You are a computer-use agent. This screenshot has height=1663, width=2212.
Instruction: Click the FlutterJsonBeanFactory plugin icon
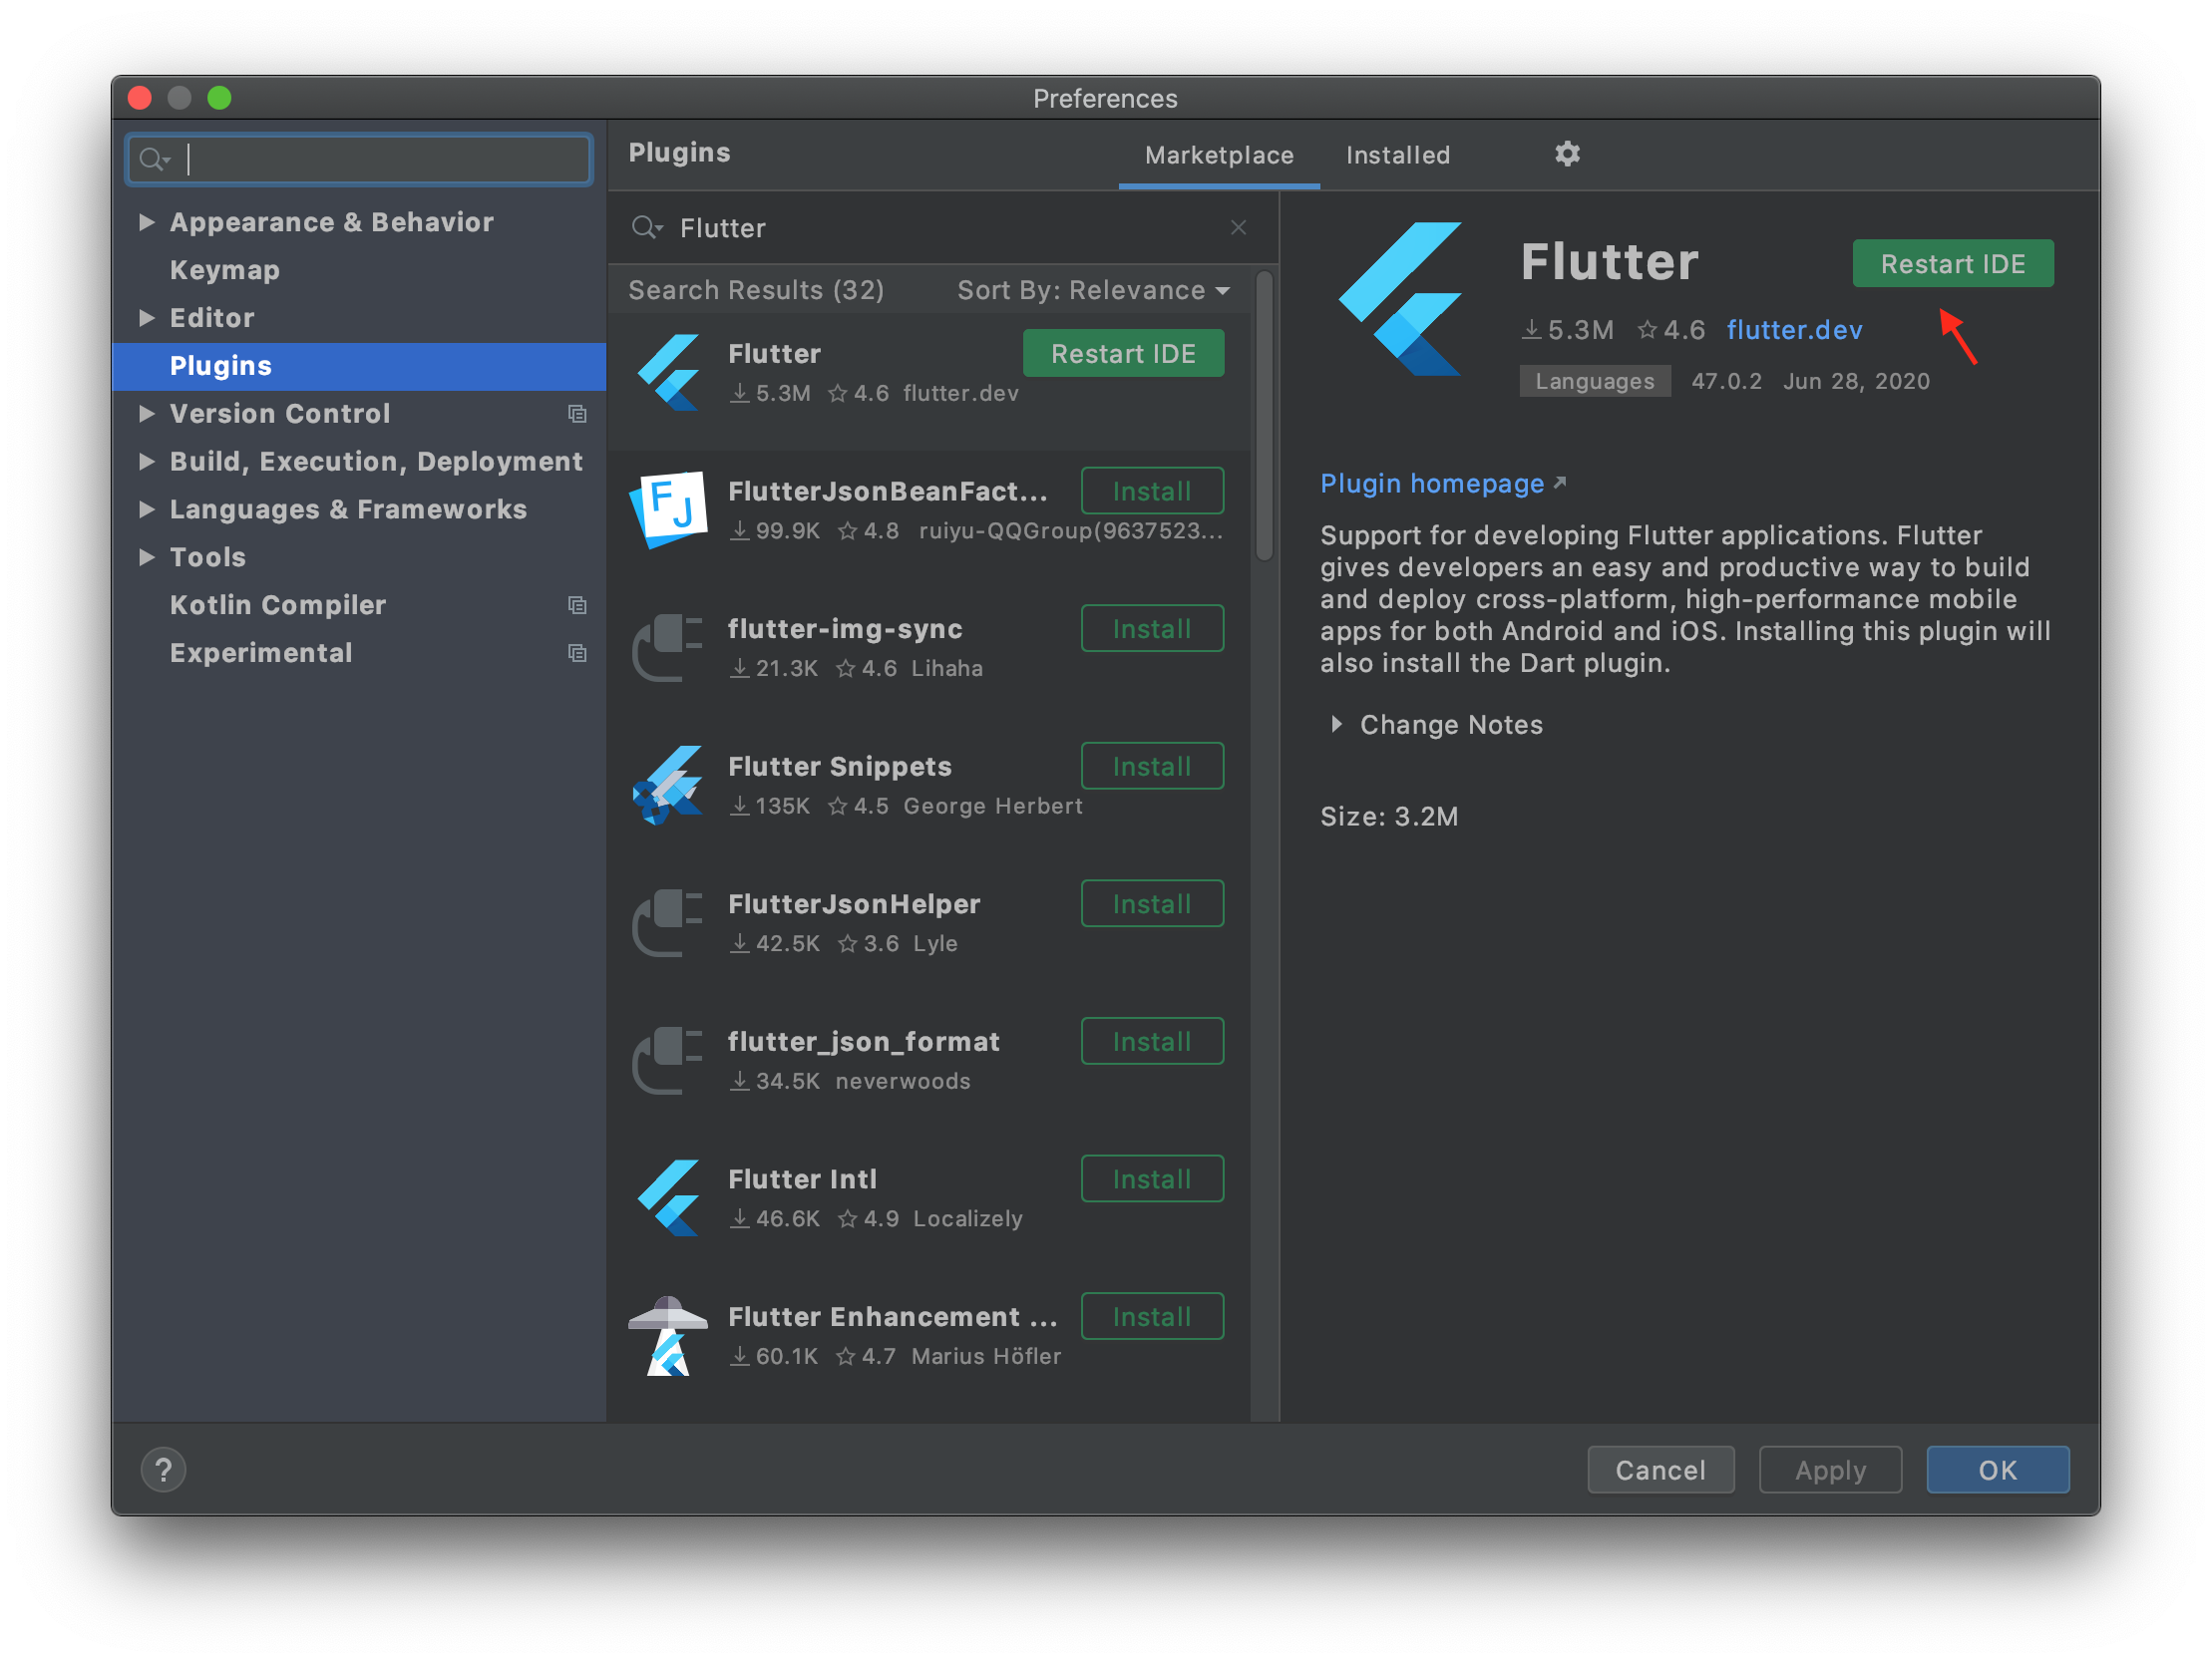668,509
